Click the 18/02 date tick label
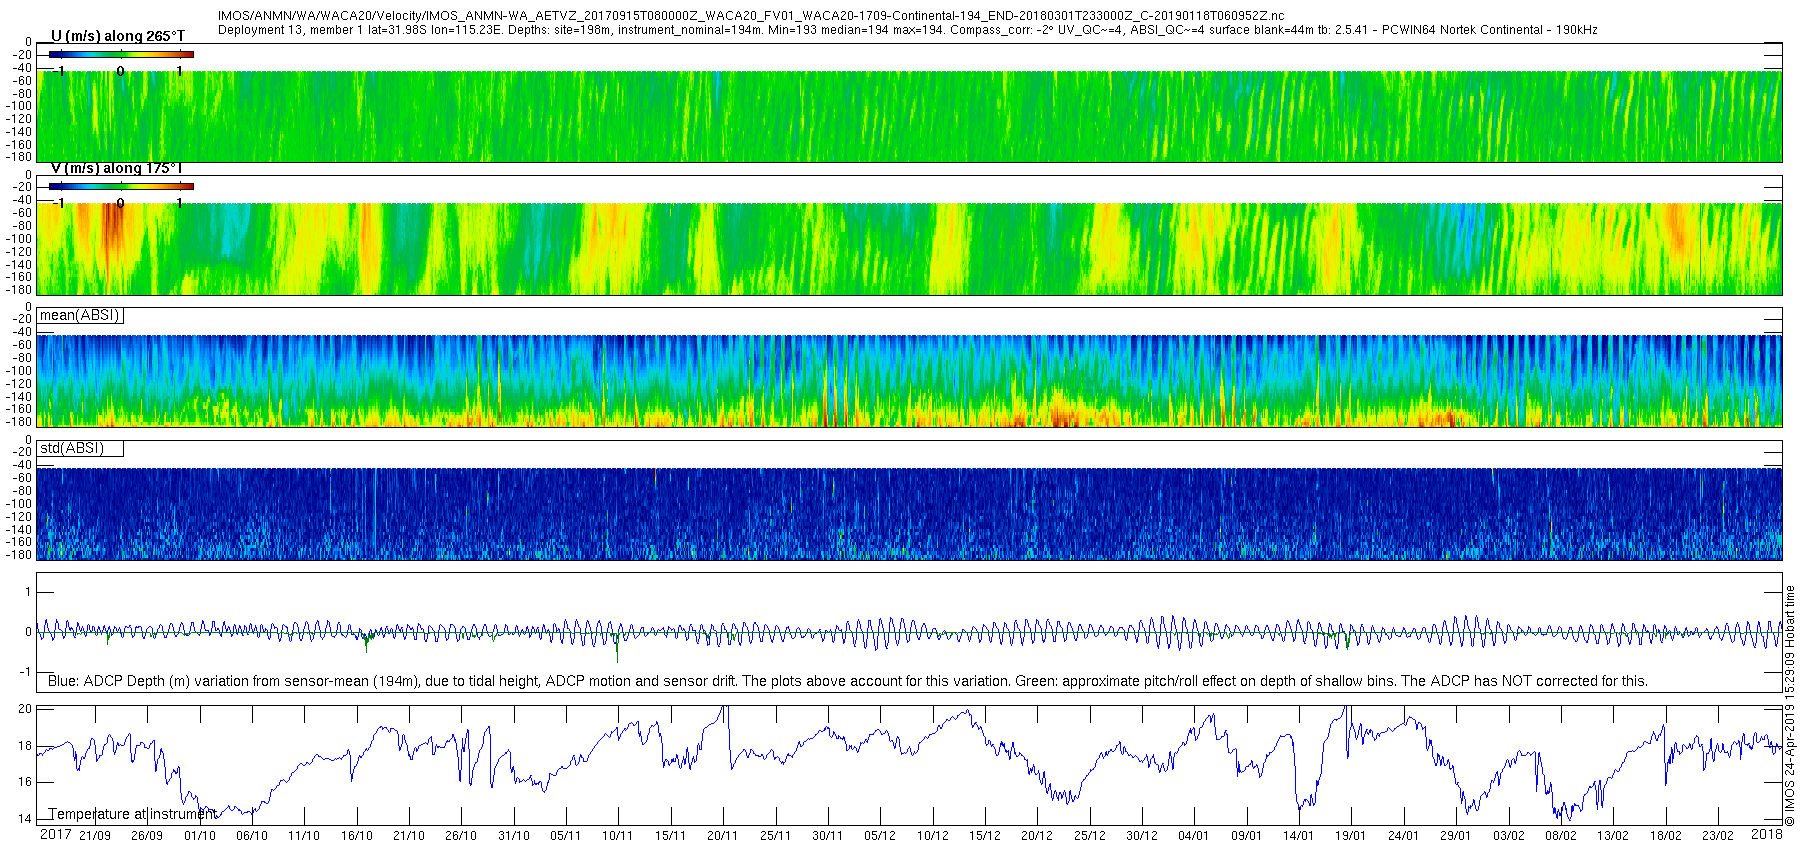This screenshot has width=1800, height=850. [x=1666, y=836]
